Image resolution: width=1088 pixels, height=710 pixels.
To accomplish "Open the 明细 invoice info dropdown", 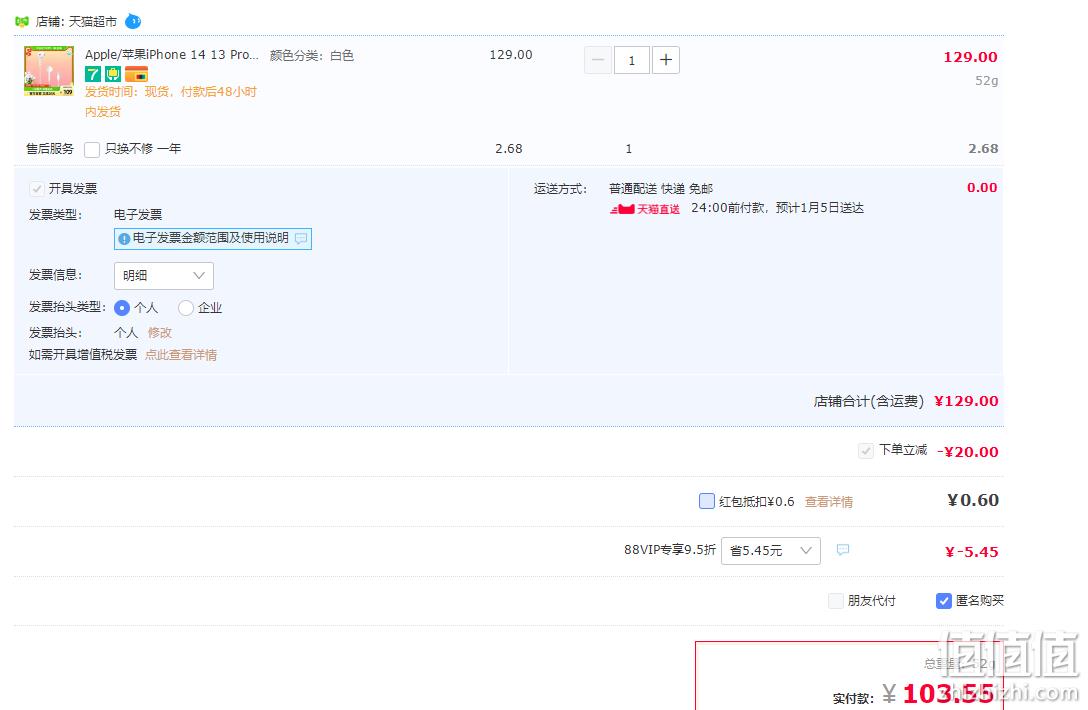I will 163,276.
